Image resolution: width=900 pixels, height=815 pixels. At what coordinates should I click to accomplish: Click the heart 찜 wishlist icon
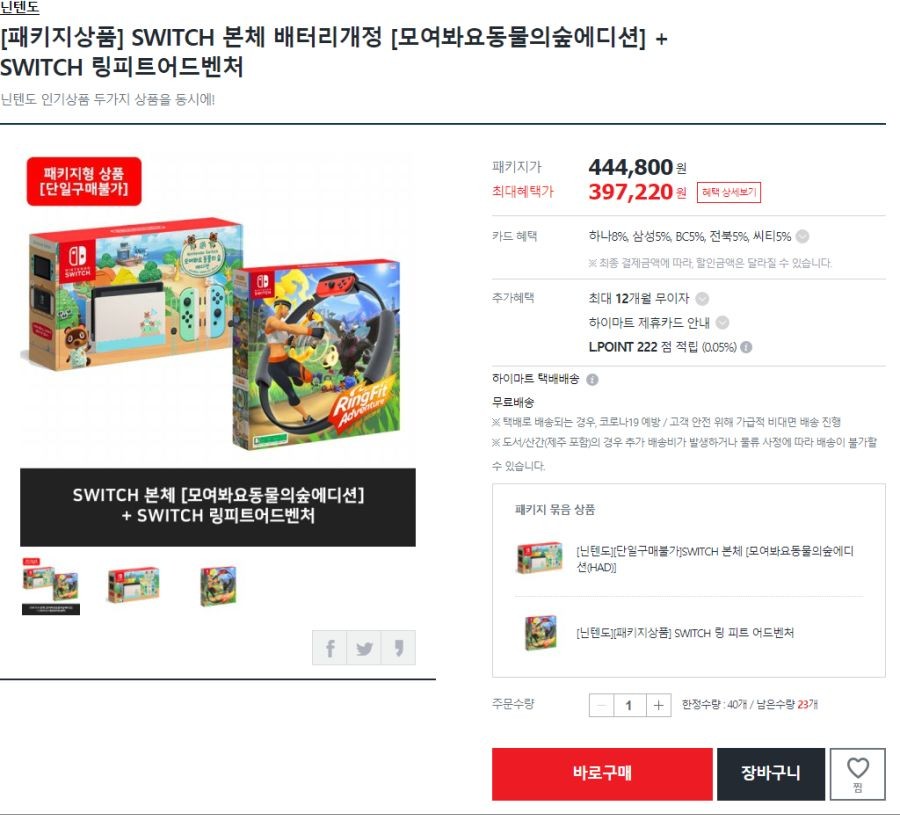pos(858,774)
